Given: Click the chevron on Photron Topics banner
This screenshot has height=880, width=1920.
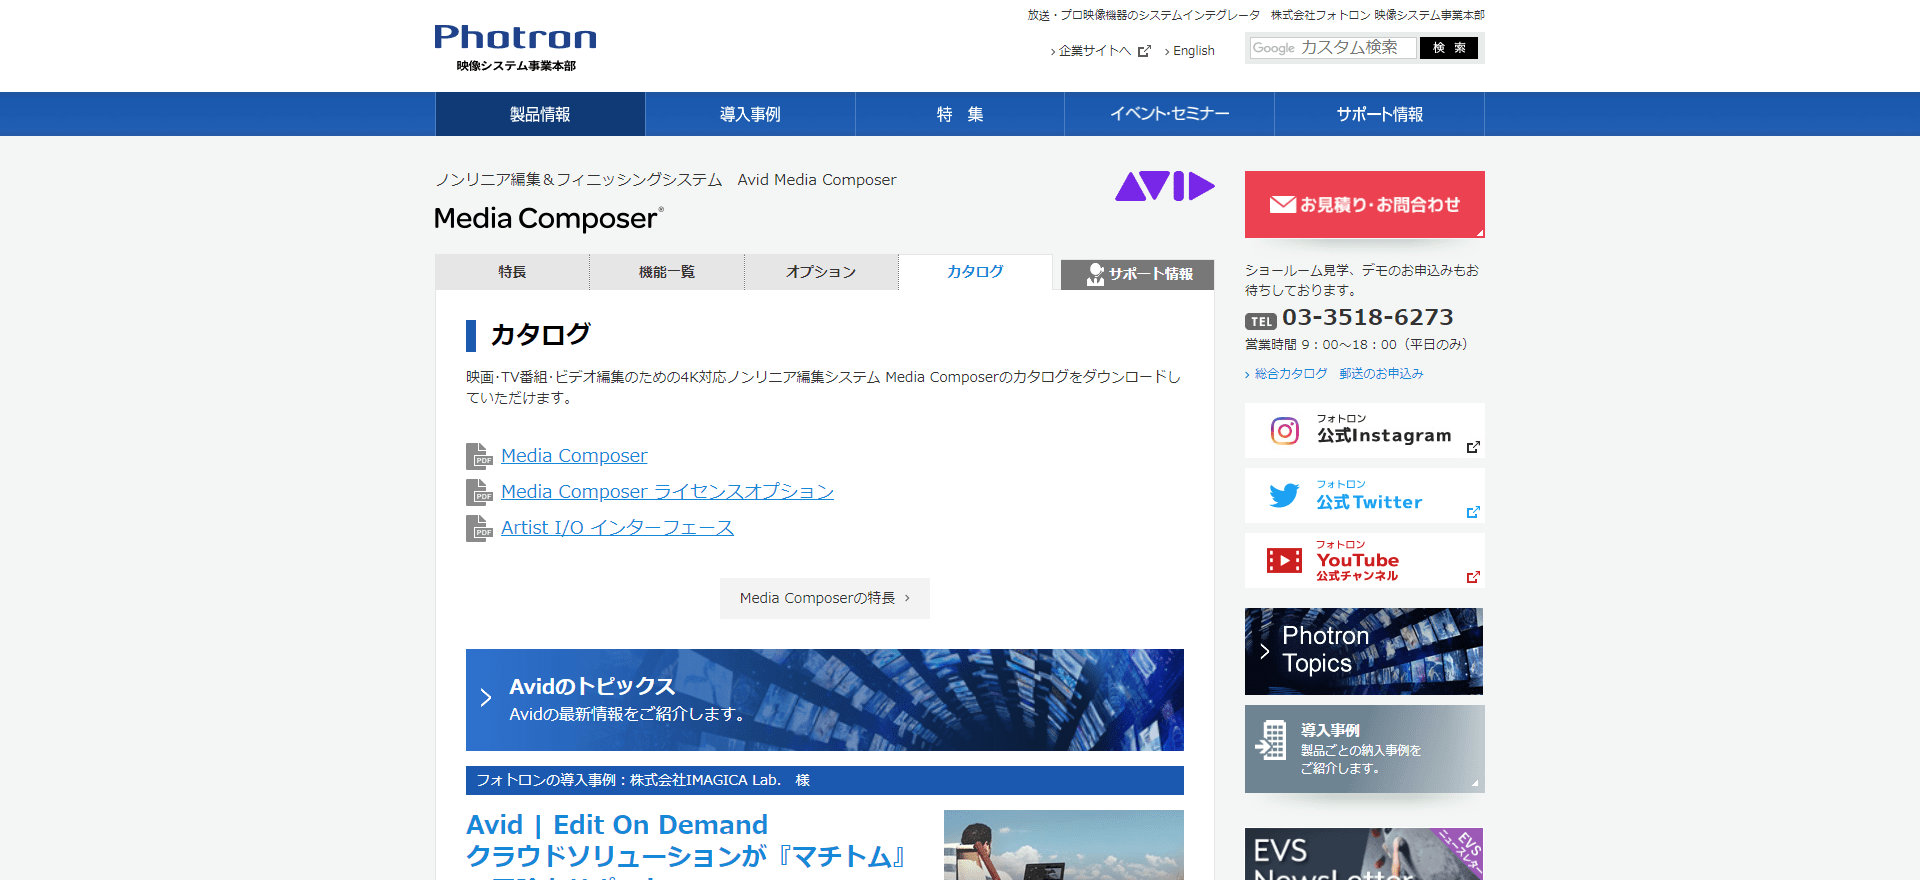Looking at the screenshot, I should [x=1265, y=651].
